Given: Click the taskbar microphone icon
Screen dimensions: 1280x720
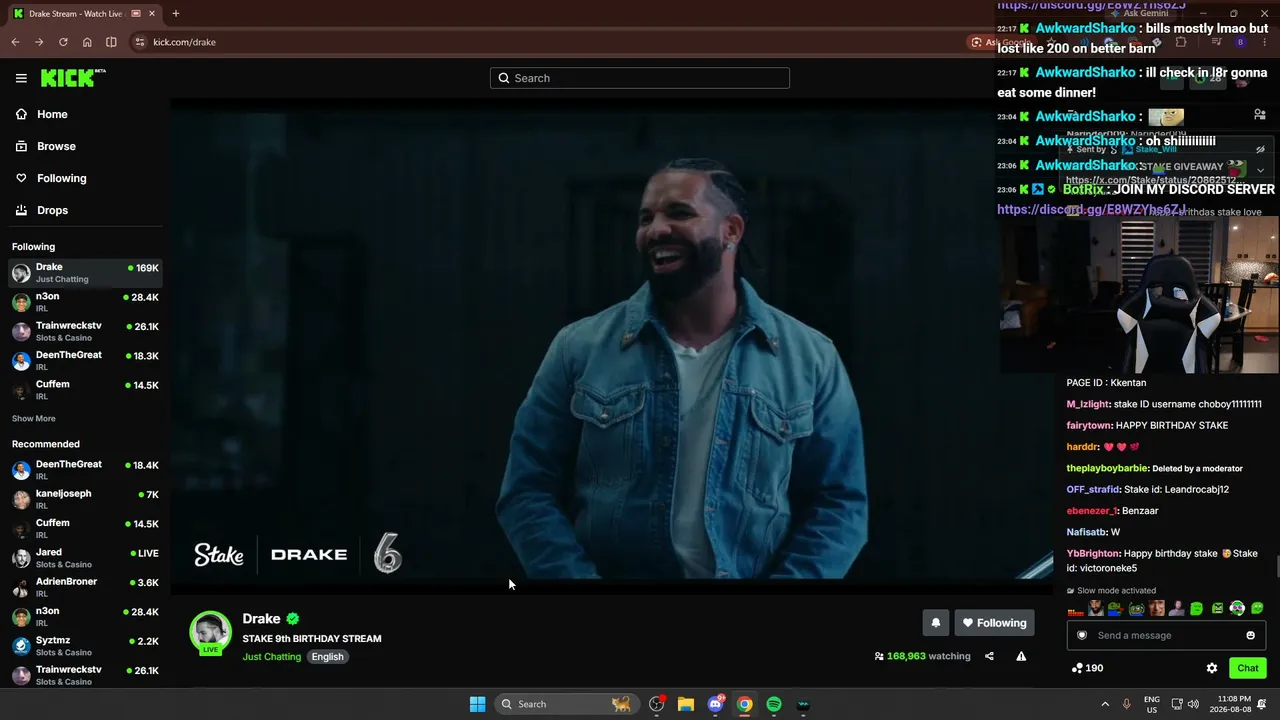Looking at the screenshot, I should (1127, 704).
